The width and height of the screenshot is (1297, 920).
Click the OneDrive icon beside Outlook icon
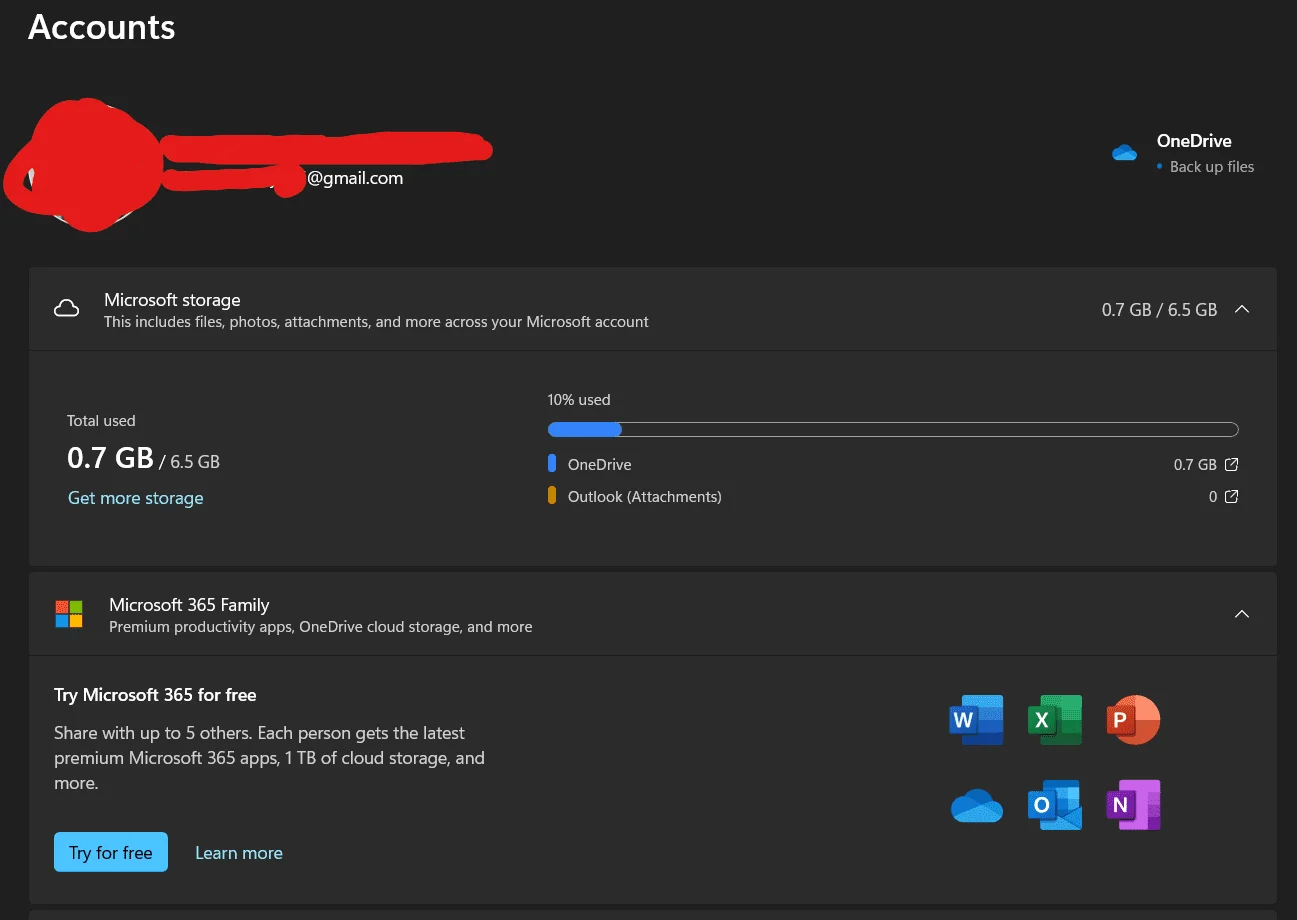click(x=976, y=805)
